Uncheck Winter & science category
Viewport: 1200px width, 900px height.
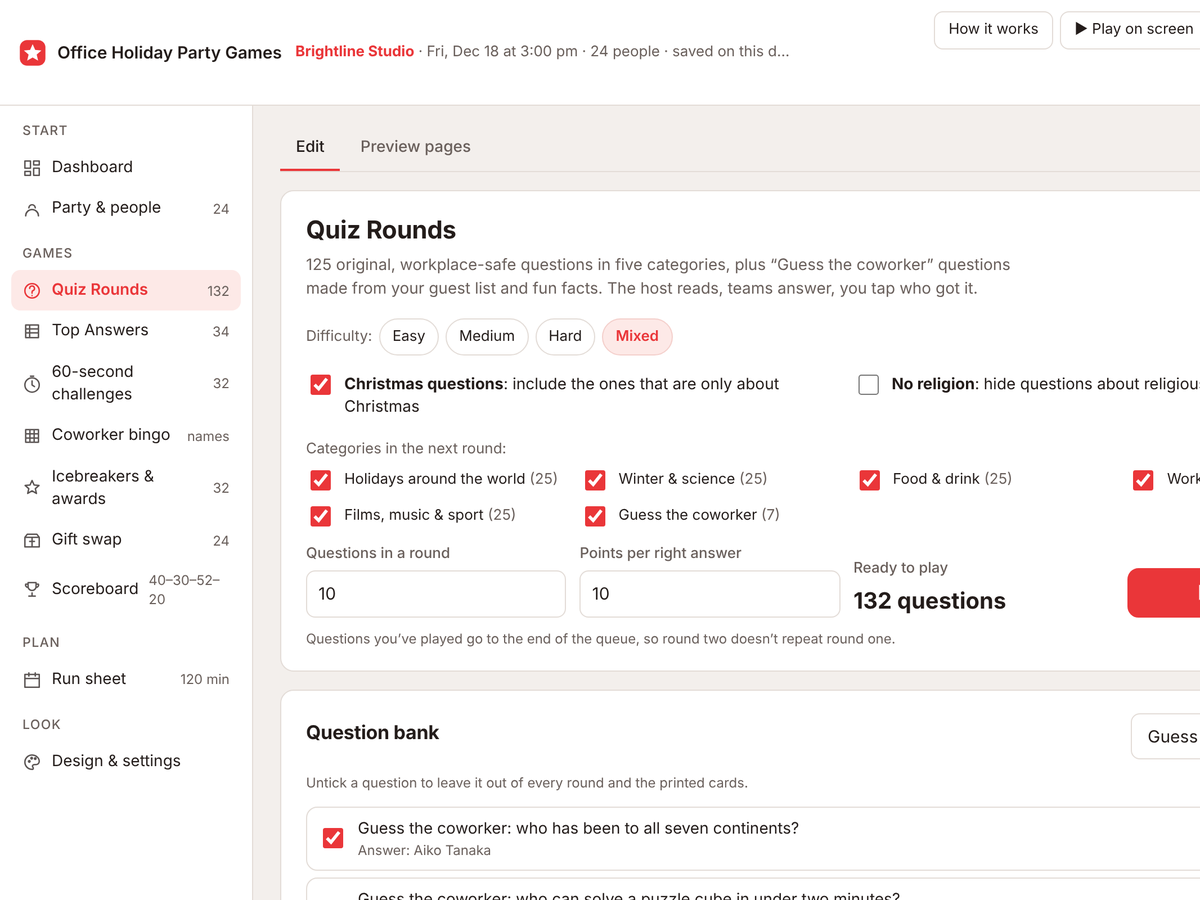pyautogui.click(x=594, y=479)
